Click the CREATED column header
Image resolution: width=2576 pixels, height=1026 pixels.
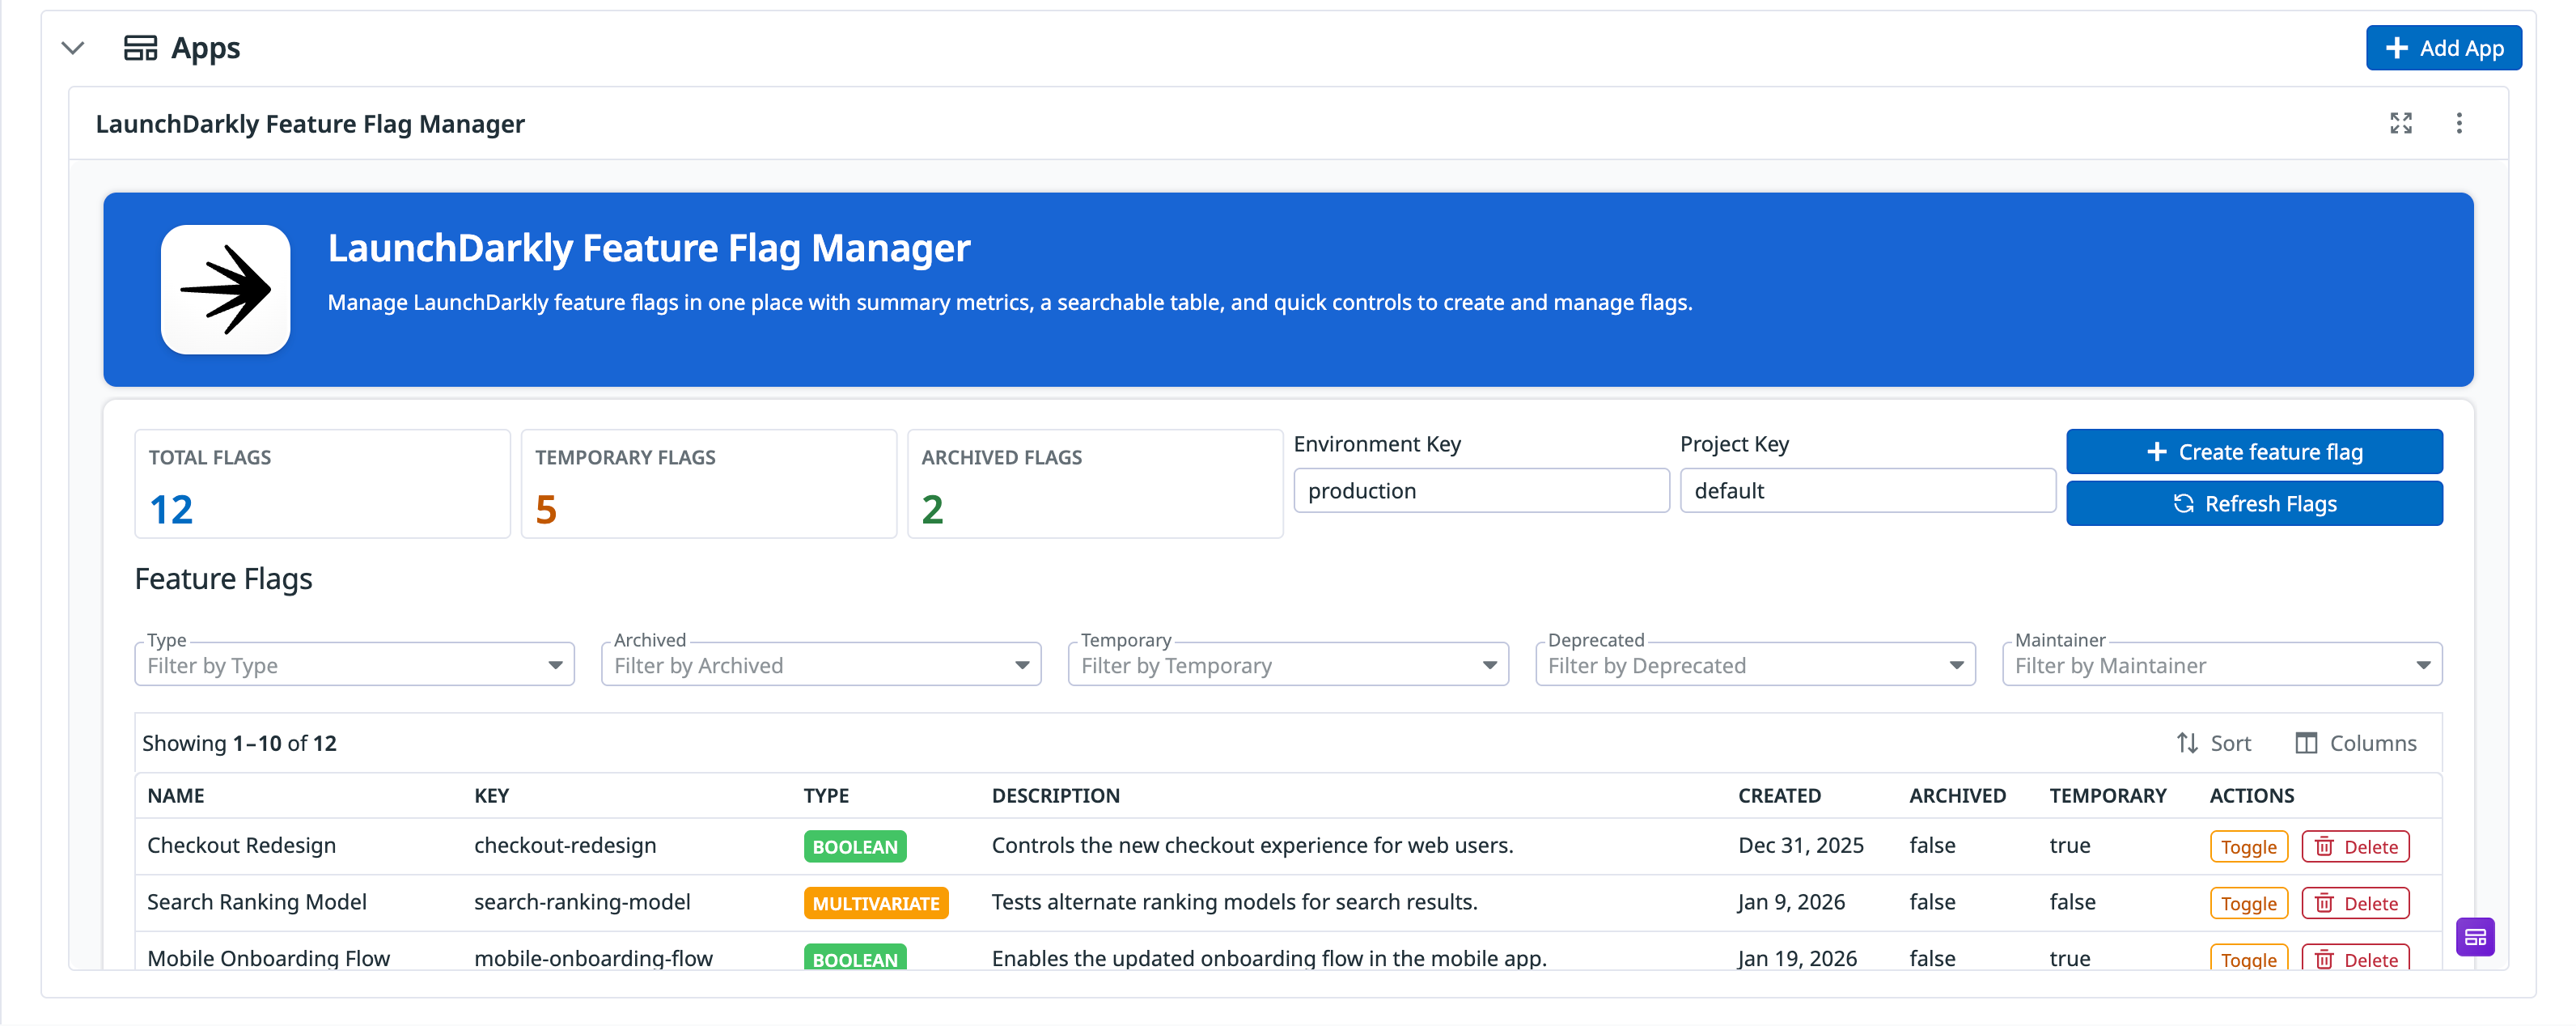click(1779, 796)
